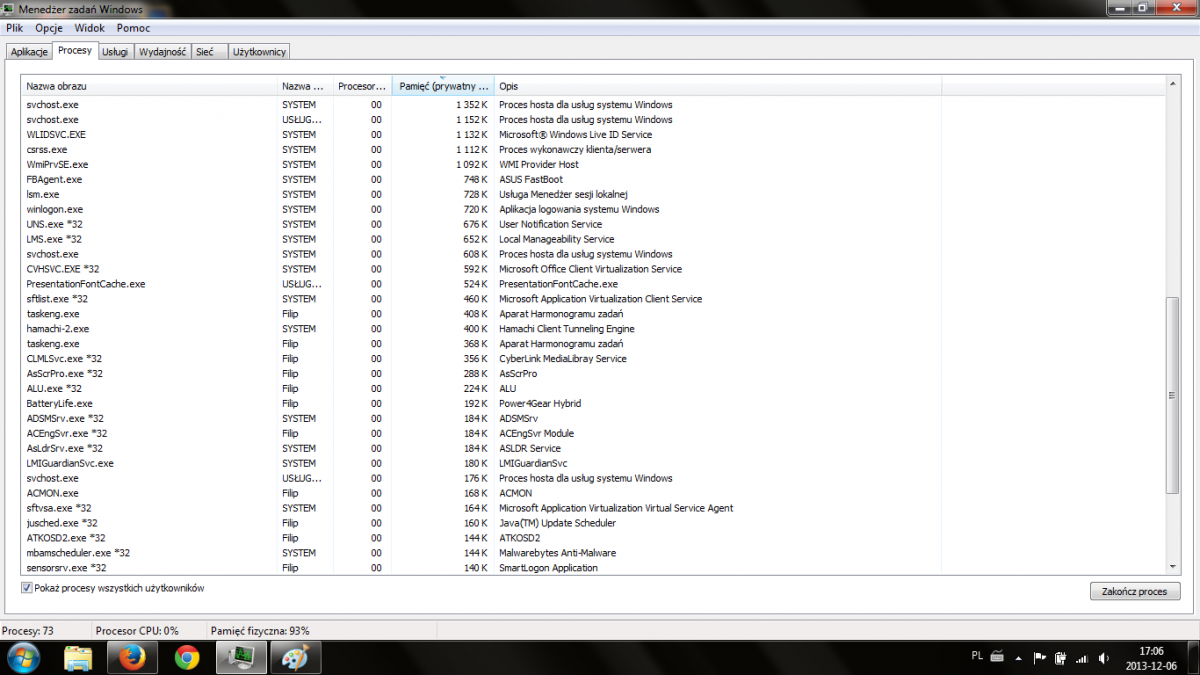This screenshot has height=675, width=1200.
Task: Select the ACEngSvr.exe *32 process
Action: point(594,434)
